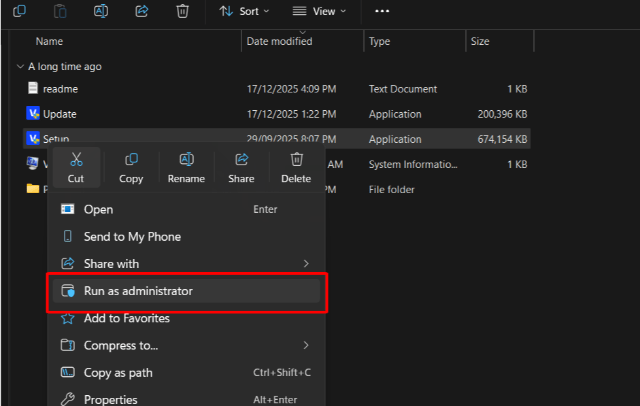
Task: Select the Update application icon
Action: [x=33, y=113]
